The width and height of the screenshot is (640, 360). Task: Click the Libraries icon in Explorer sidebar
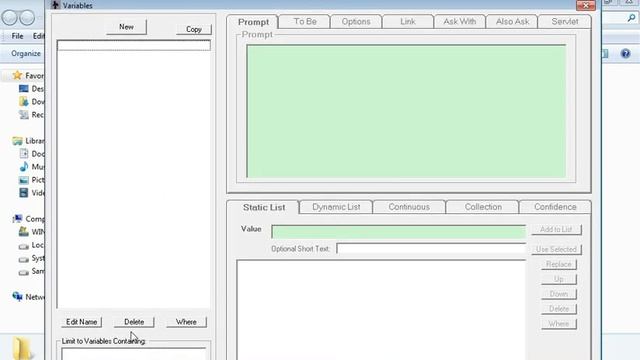pyautogui.click(x=17, y=141)
